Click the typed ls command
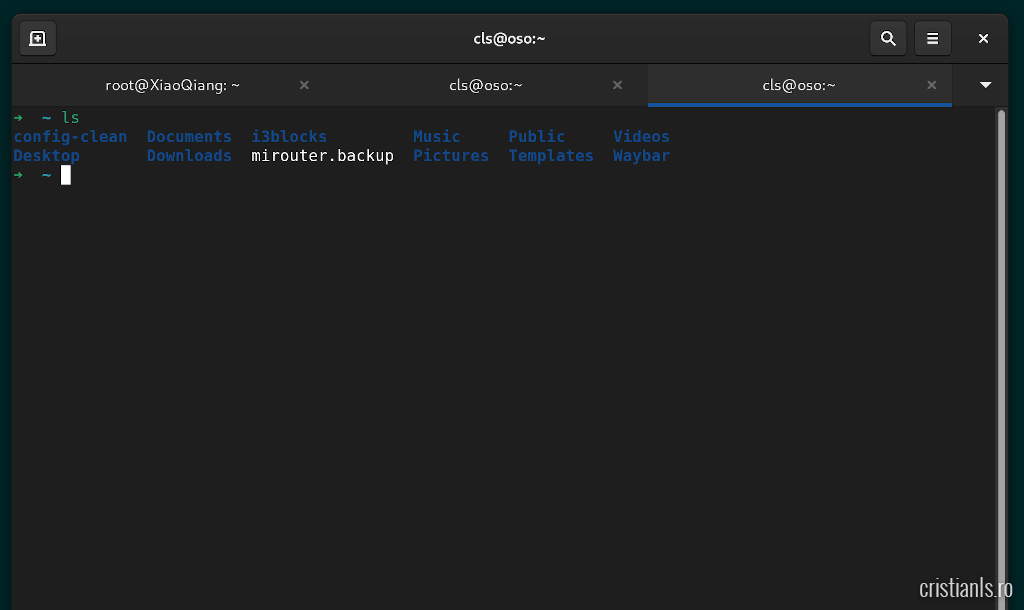The image size is (1024, 610). tap(70, 118)
